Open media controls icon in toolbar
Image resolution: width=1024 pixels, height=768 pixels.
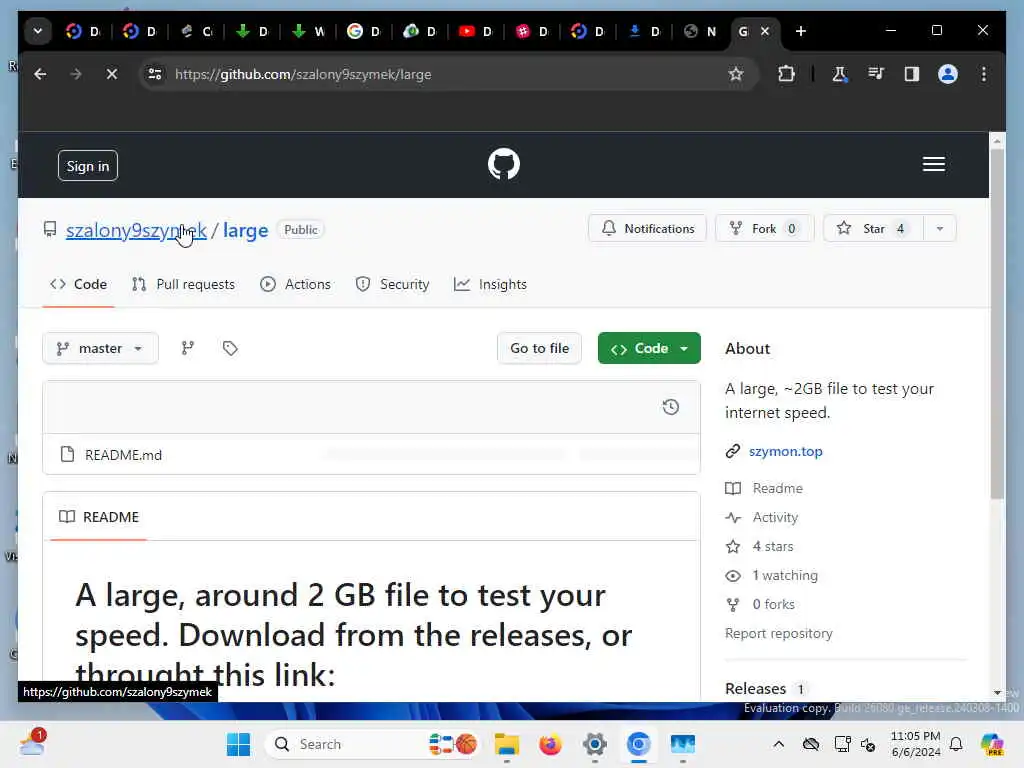click(876, 74)
